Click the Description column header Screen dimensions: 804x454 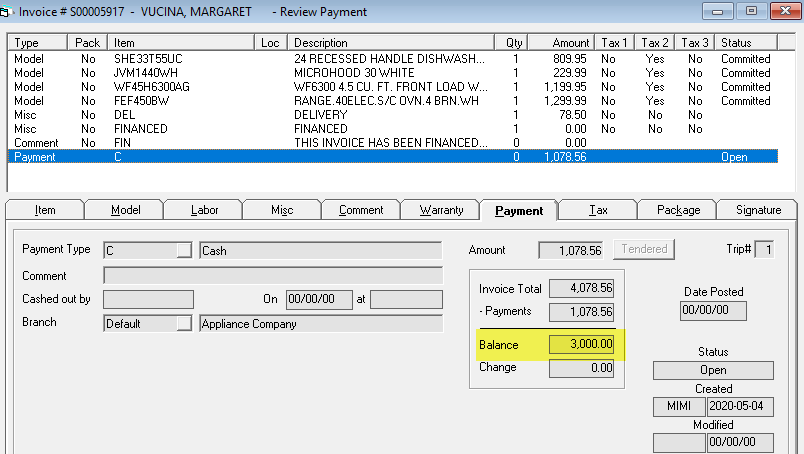point(391,43)
